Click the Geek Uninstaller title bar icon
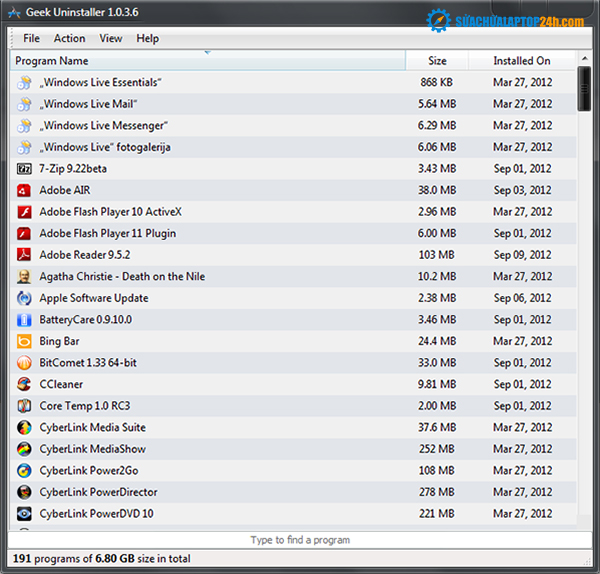This screenshot has height=574, width=600. point(14,13)
